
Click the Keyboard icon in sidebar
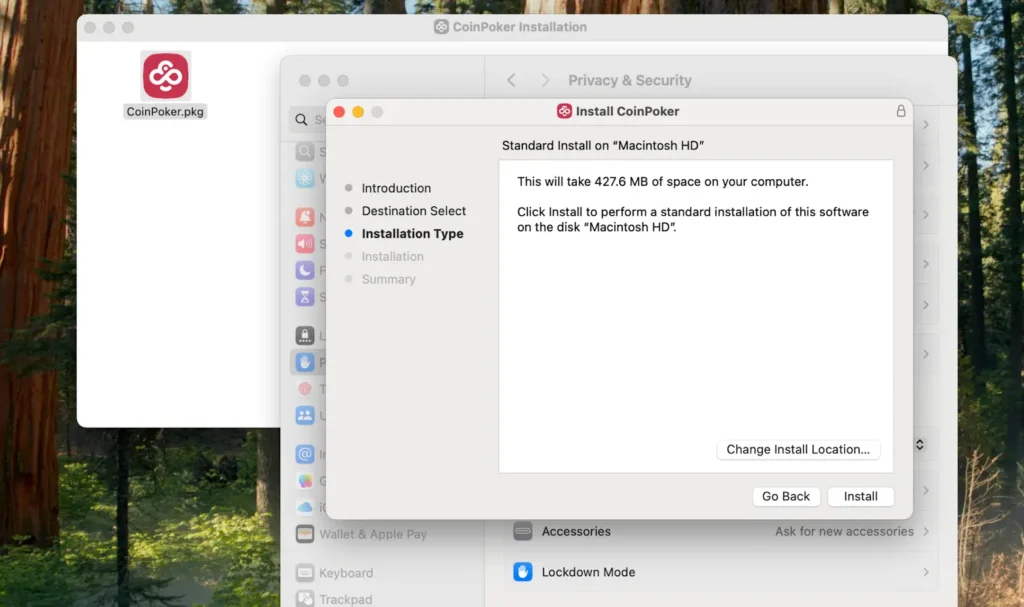[305, 573]
